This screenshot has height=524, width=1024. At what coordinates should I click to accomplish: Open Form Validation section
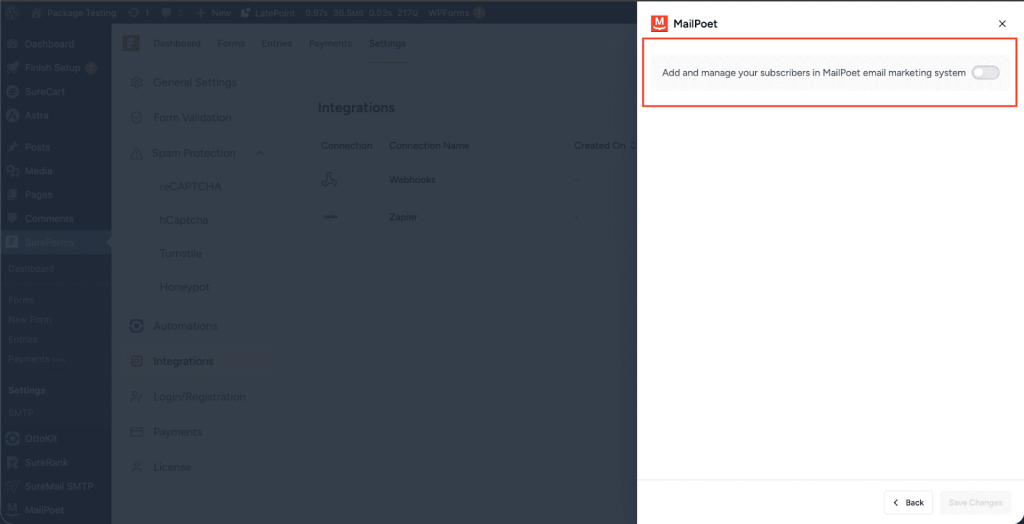point(195,118)
